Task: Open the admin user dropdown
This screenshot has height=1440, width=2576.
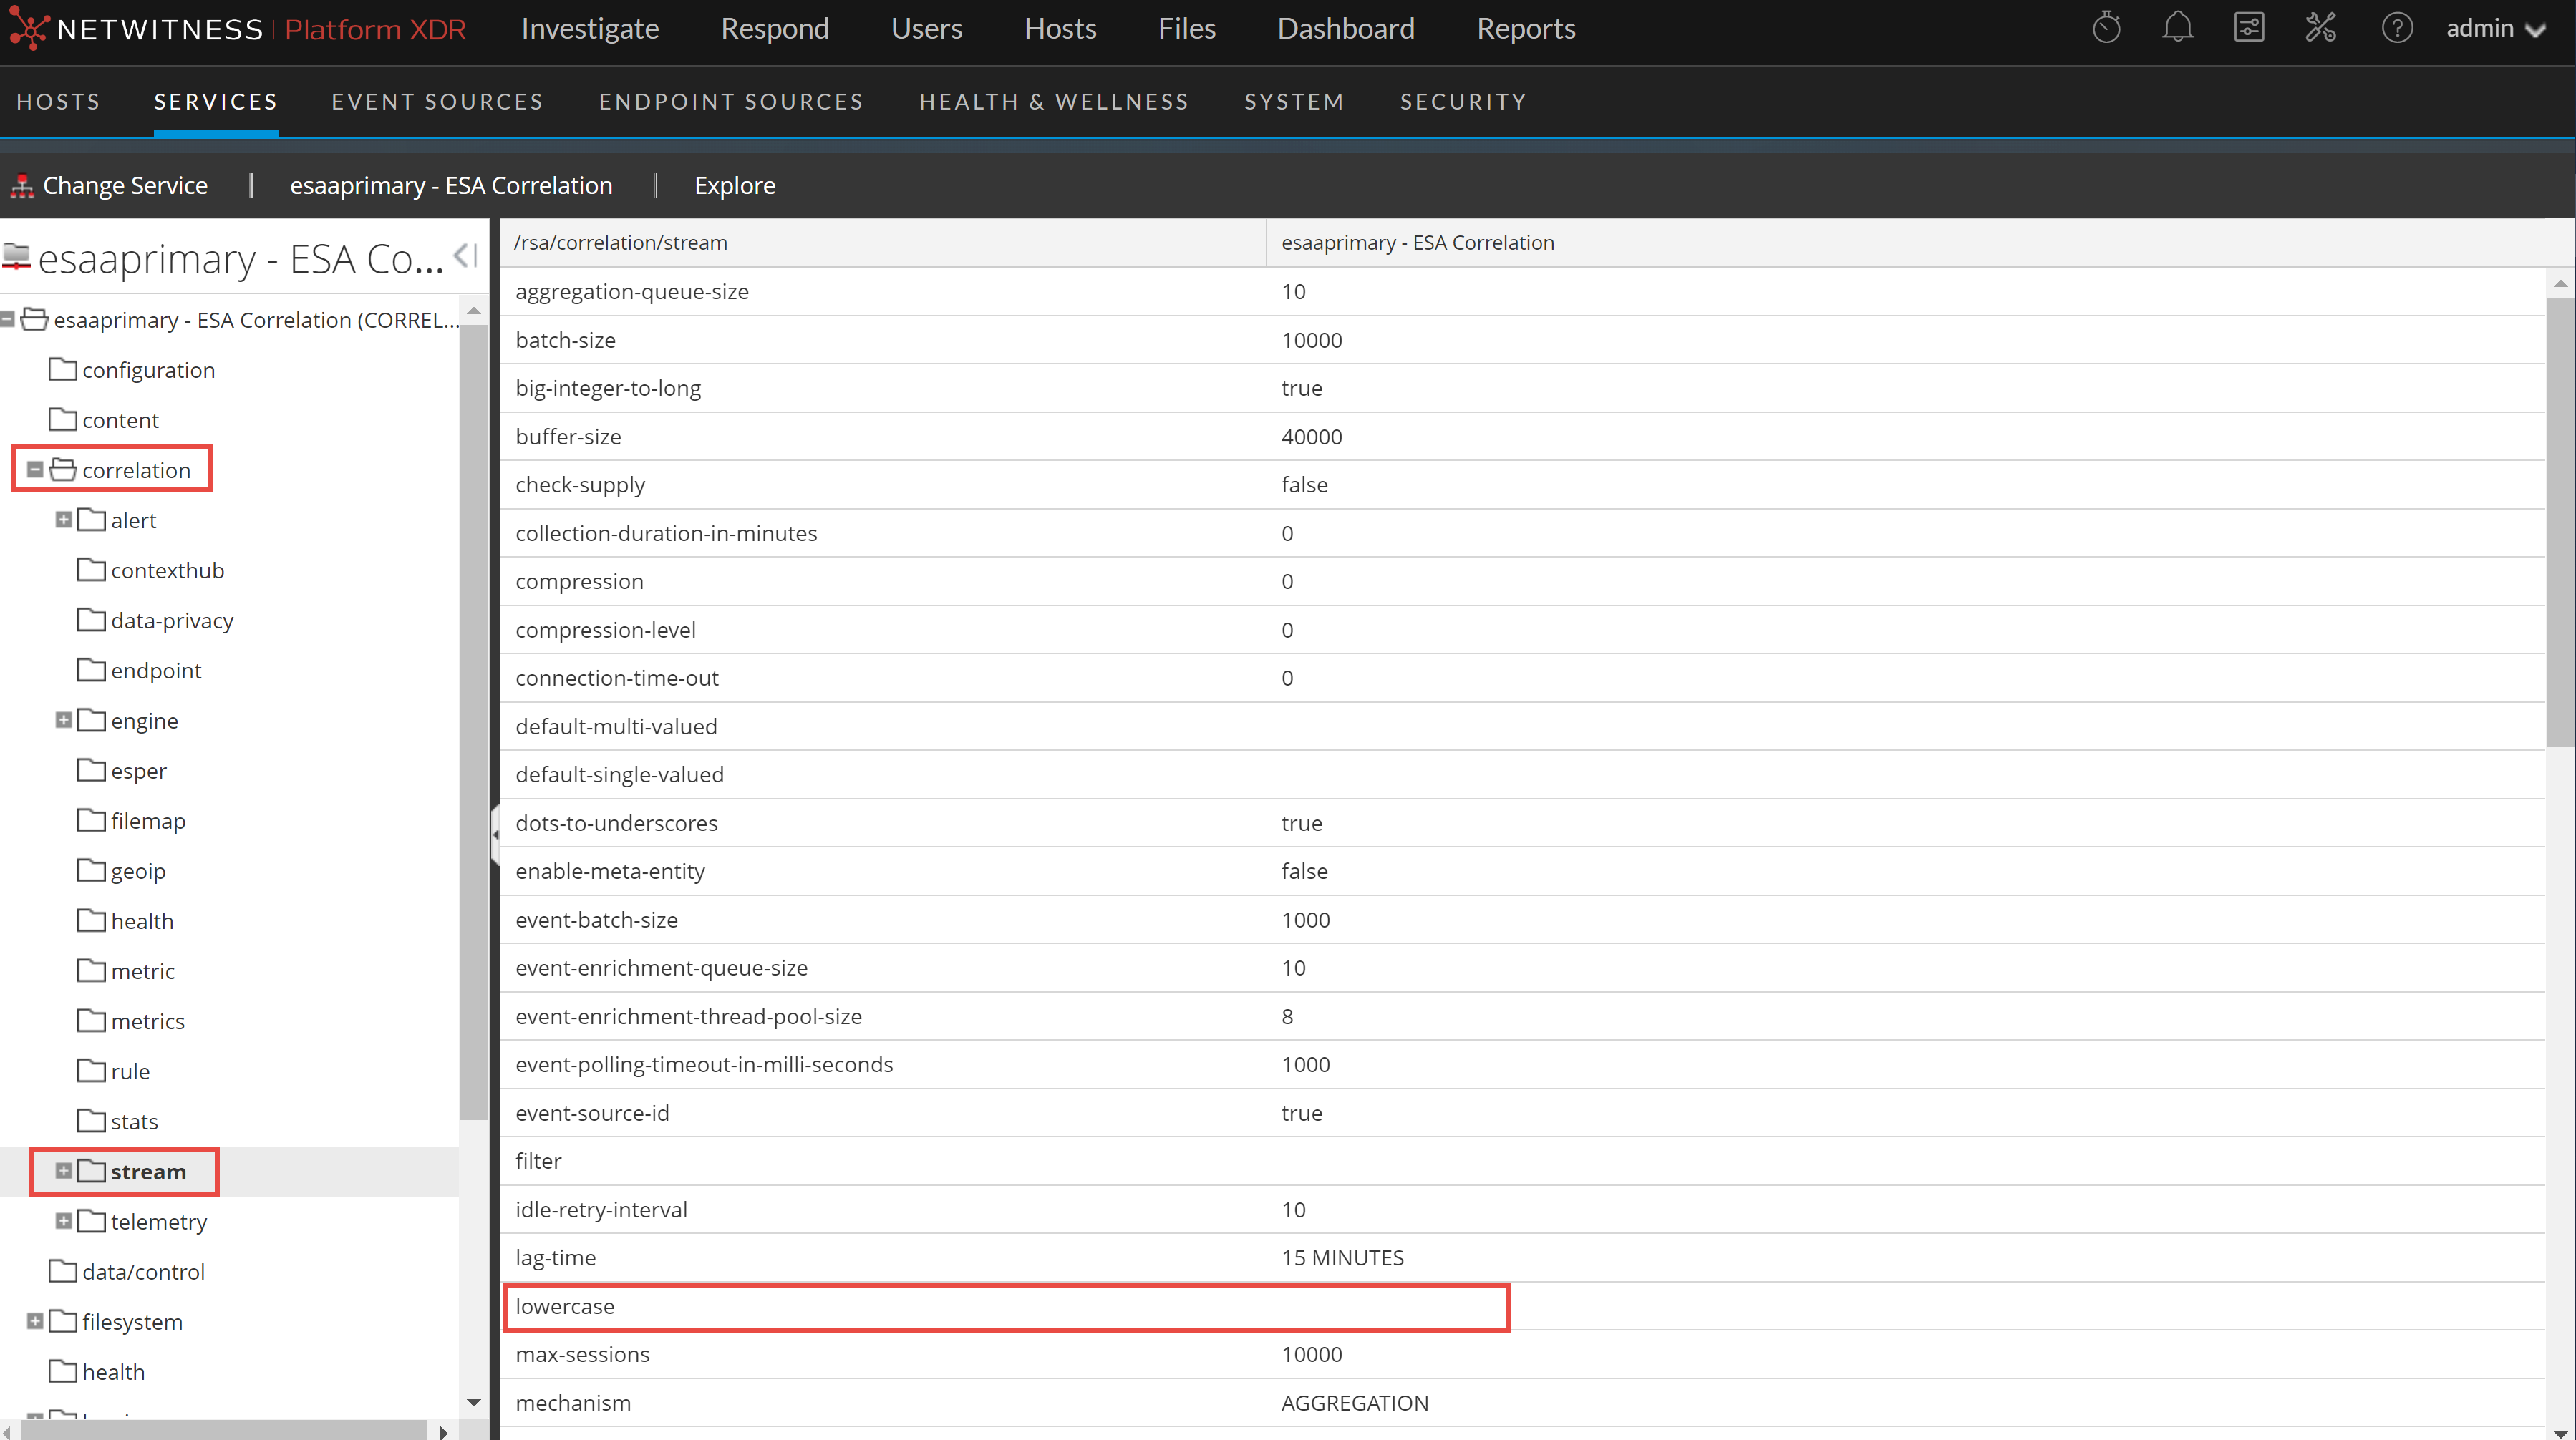Action: [2496, 29]
